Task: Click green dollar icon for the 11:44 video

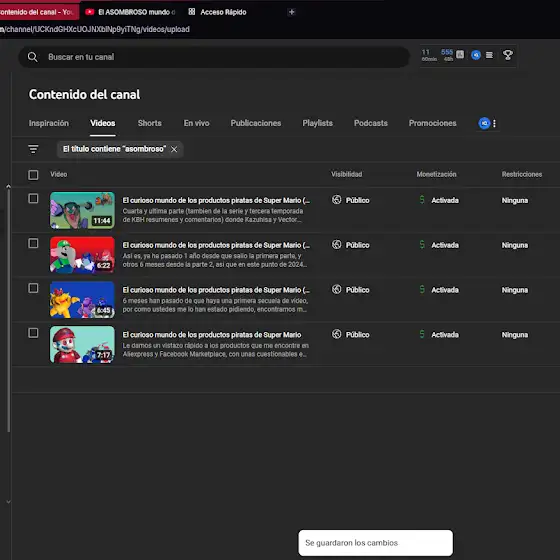Action: (x=422, y=200)
